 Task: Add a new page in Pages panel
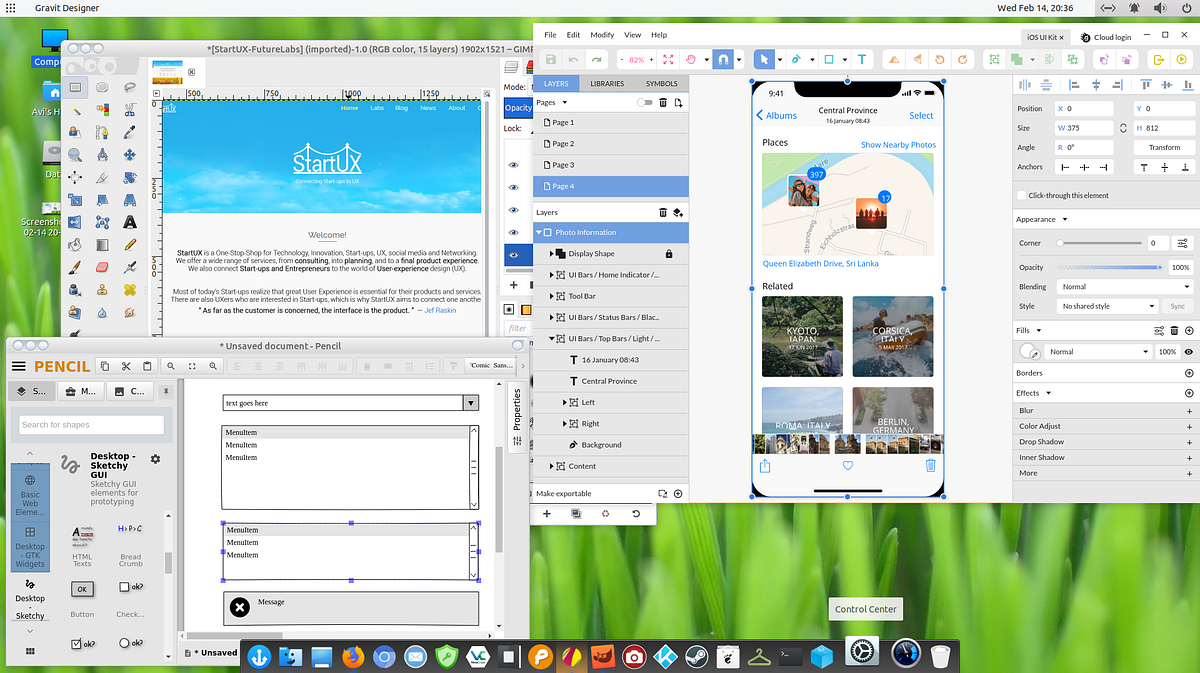[x=679, y=102]
